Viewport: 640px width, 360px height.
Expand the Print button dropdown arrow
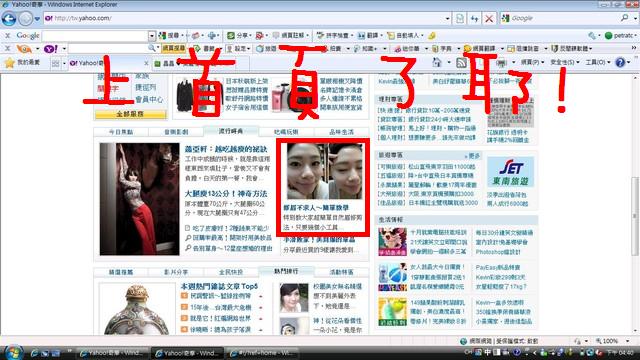pyautogui.click(x=513, y=63)
